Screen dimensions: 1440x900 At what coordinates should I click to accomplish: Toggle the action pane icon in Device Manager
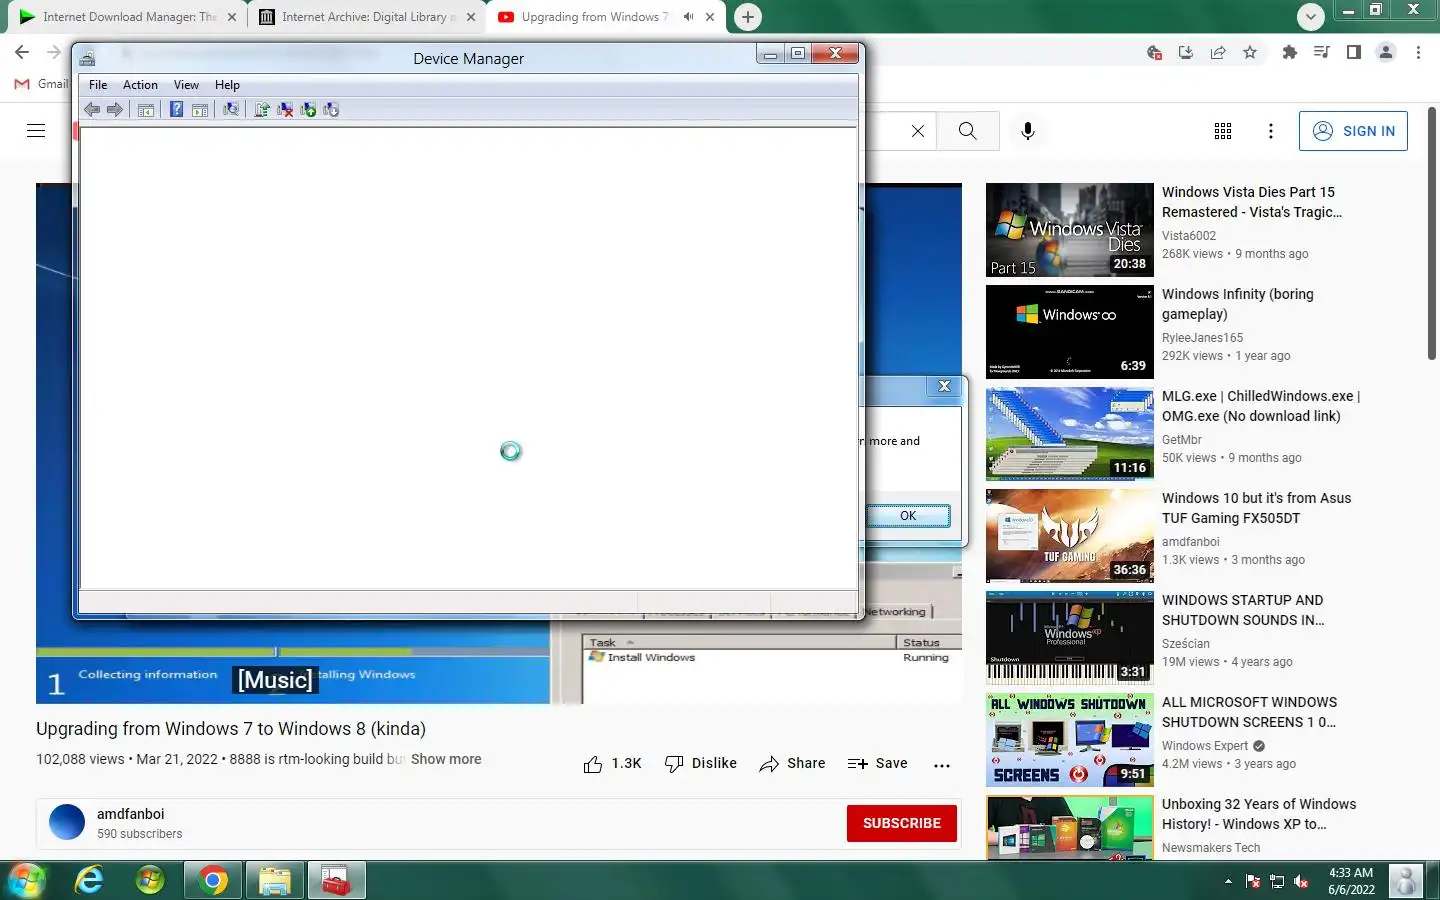tap(200, 110)
